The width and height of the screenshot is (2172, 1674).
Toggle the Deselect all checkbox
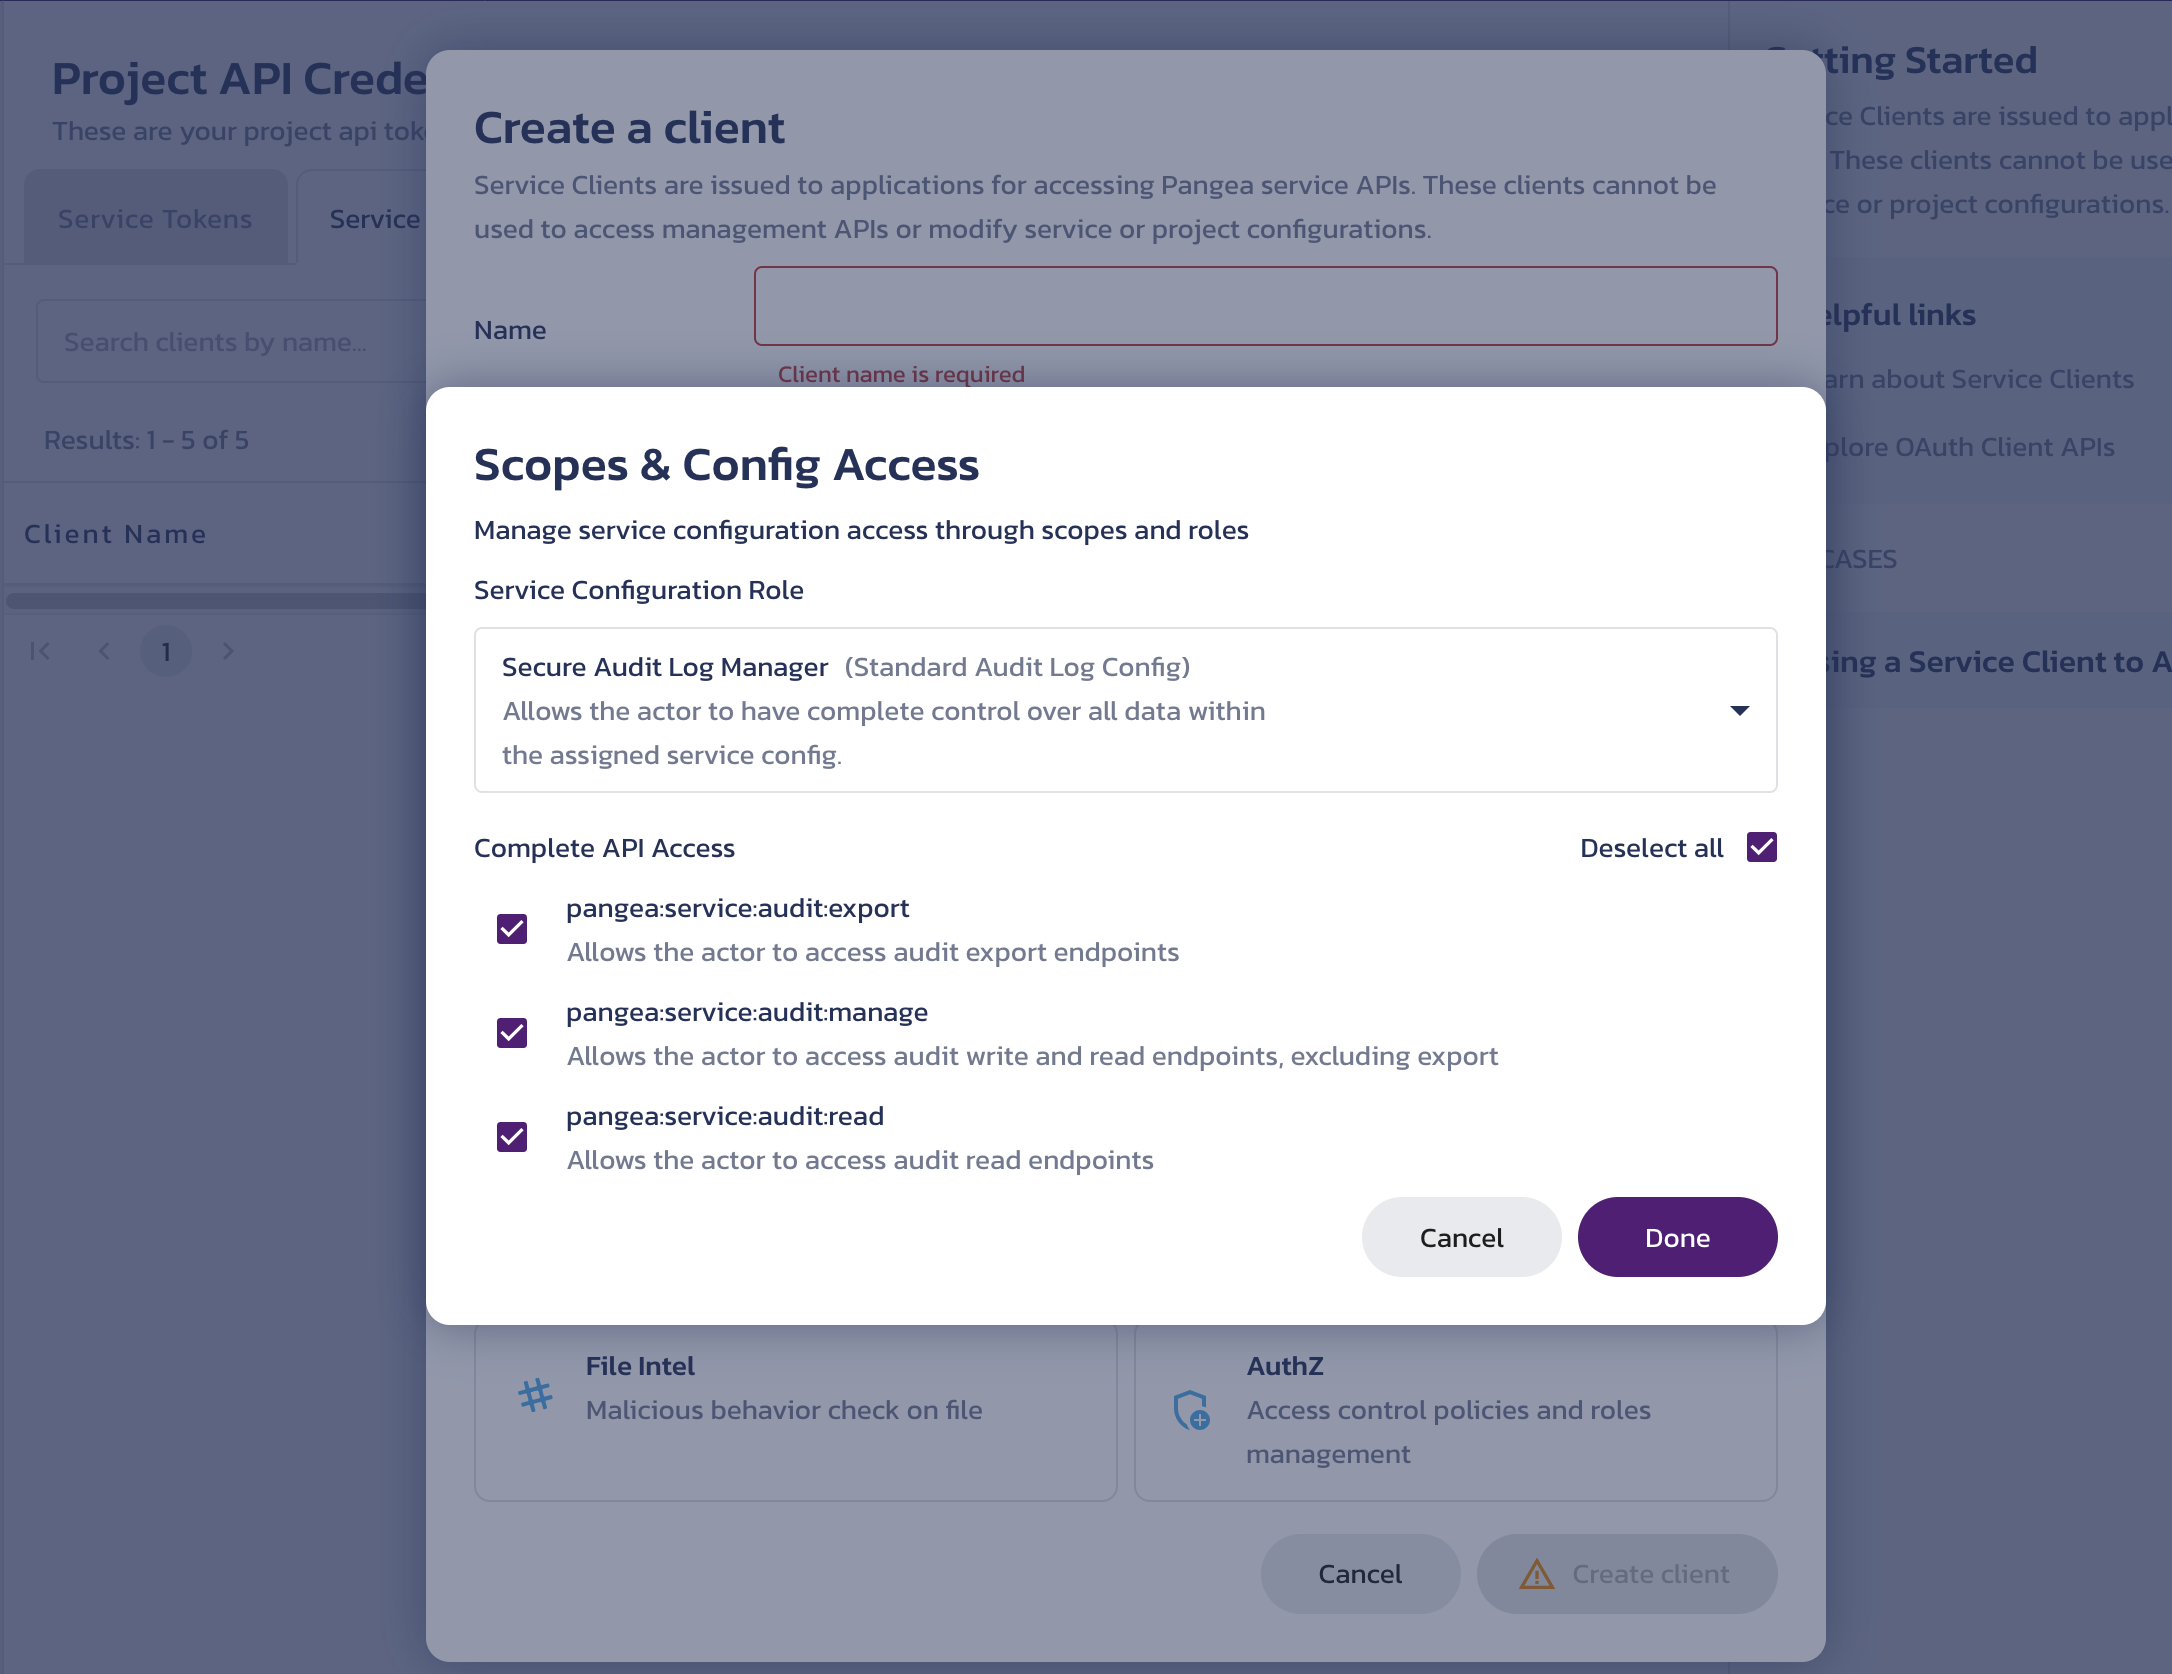[x=1762, y=847]
